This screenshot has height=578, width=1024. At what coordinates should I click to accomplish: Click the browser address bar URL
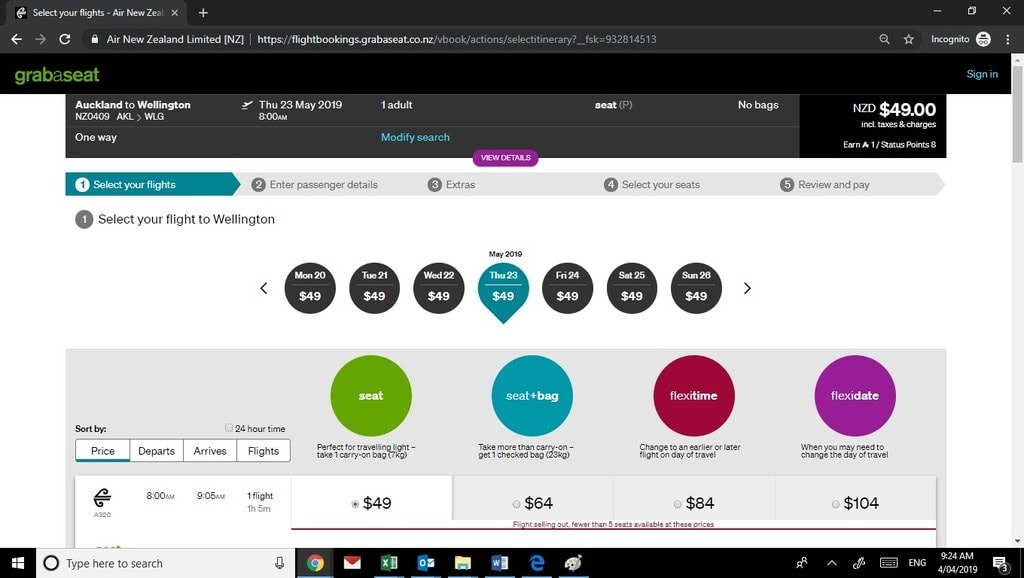456,39
